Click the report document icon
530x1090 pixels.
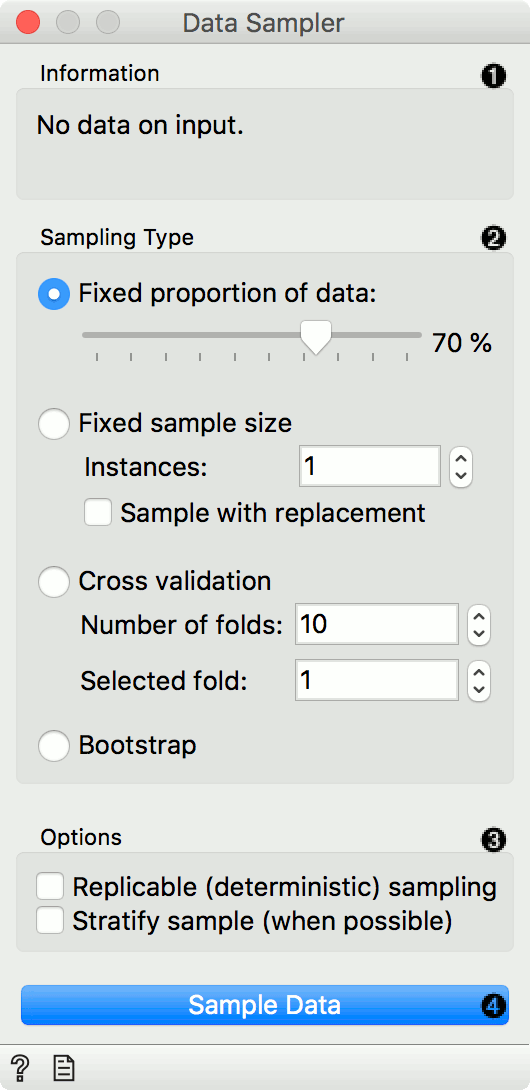point(64,1066)
